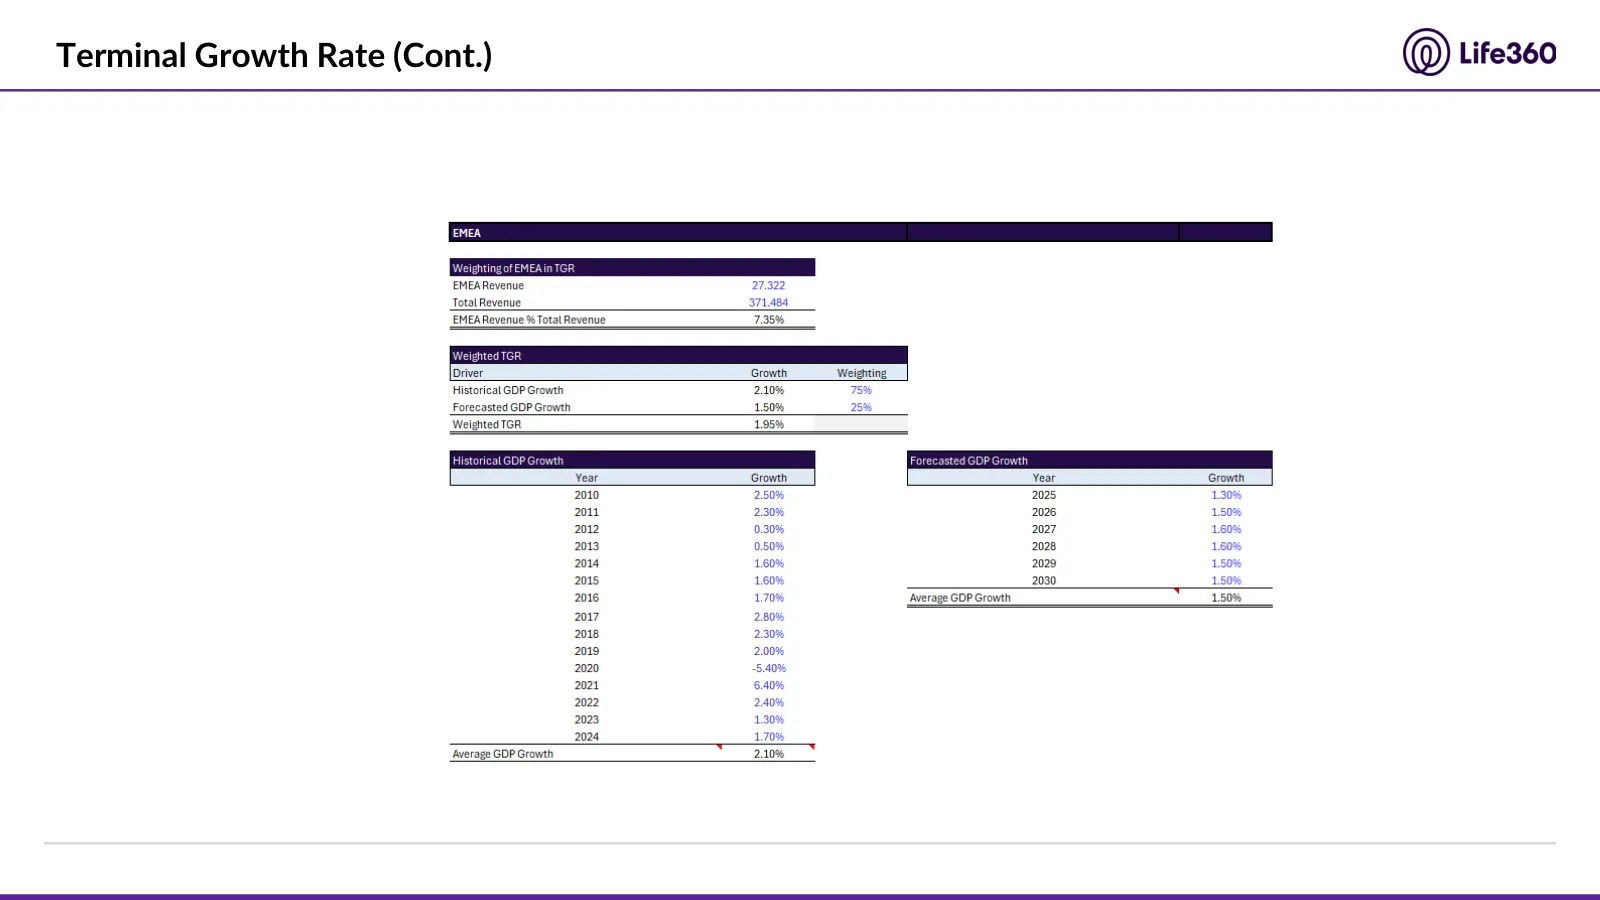
Task: Select year 2030 in forecast table
Action: pyautogui.click(x=1044, y=580)
